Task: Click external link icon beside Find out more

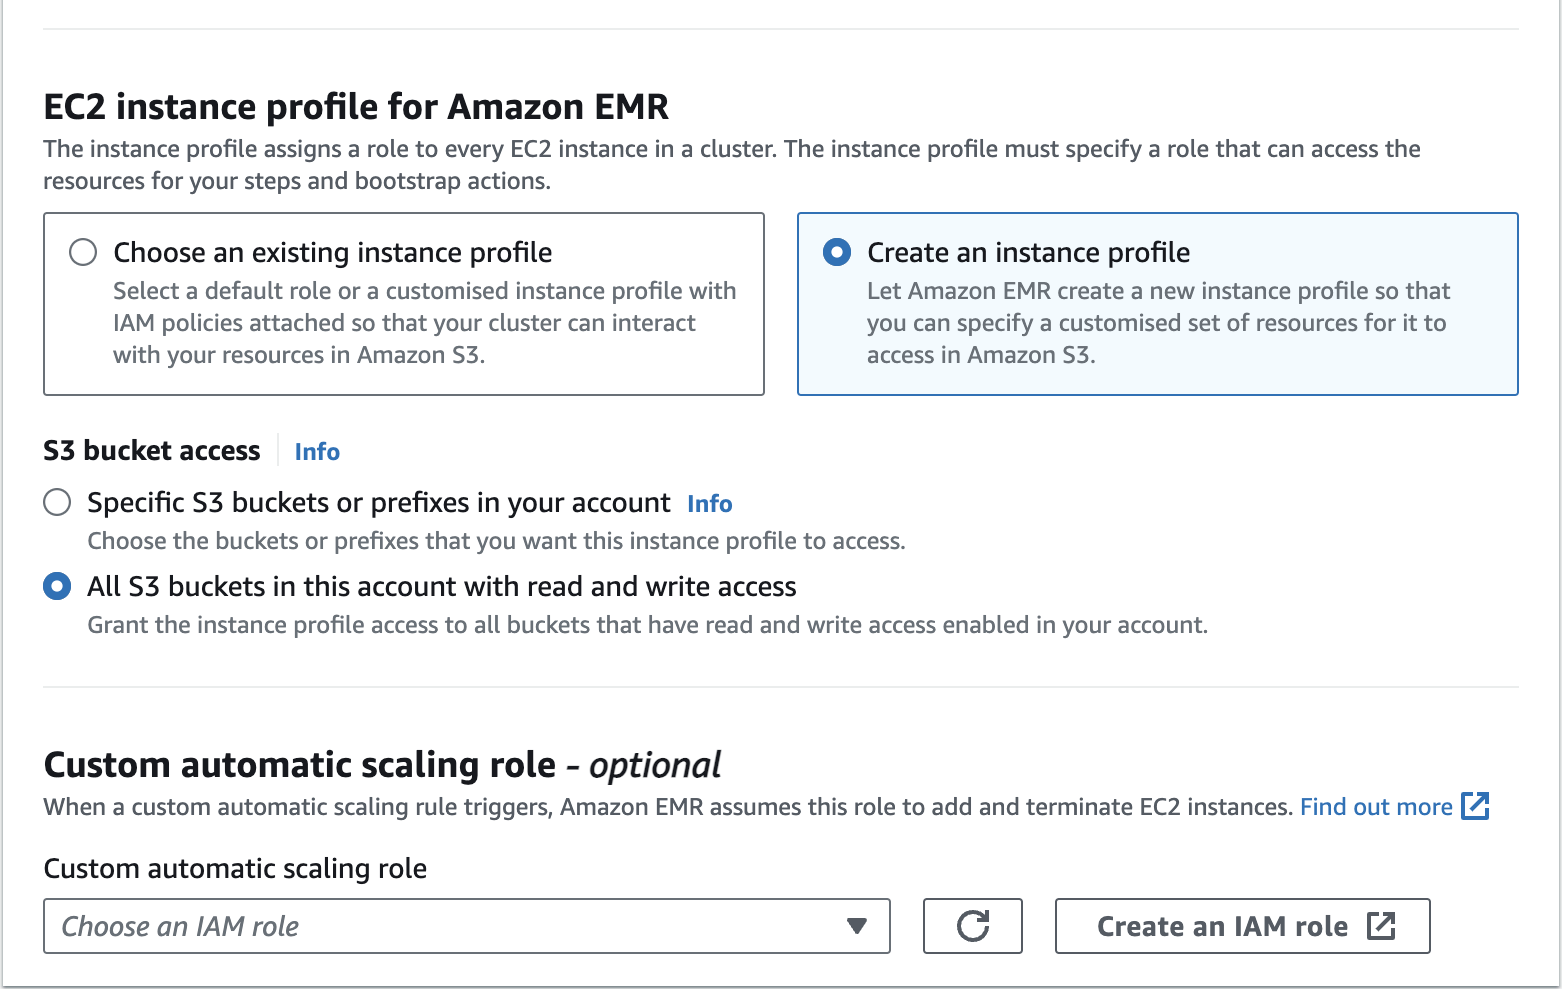Action: [1476, 806]
